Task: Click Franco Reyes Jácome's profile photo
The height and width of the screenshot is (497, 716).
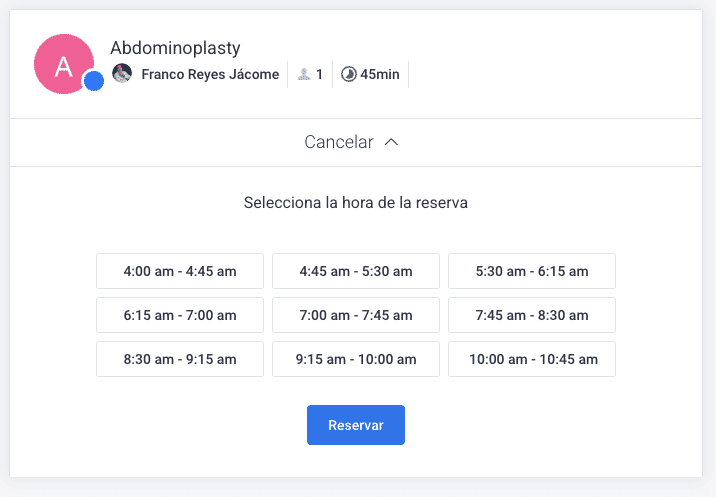Action: (122, 74)
